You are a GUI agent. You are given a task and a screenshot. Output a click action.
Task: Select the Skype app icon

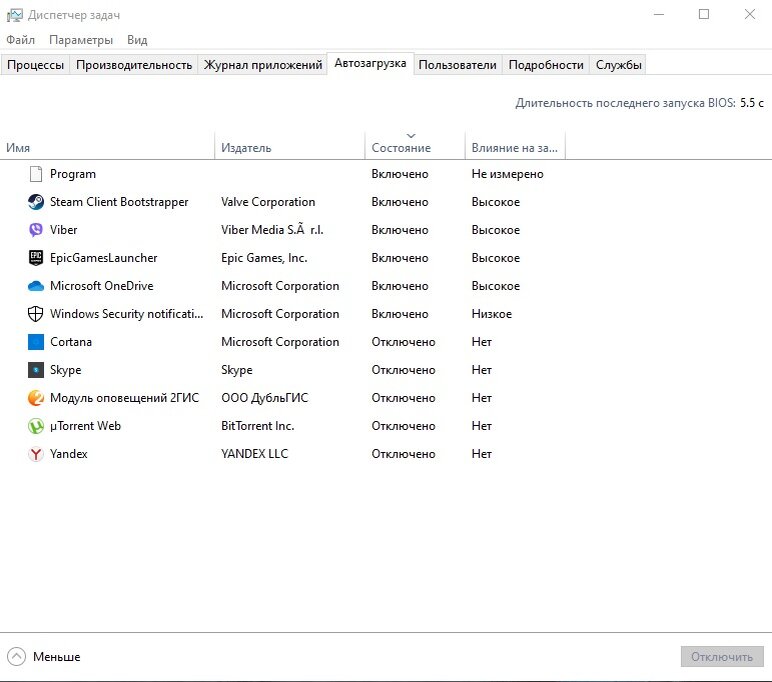click(x=35, y=370)
